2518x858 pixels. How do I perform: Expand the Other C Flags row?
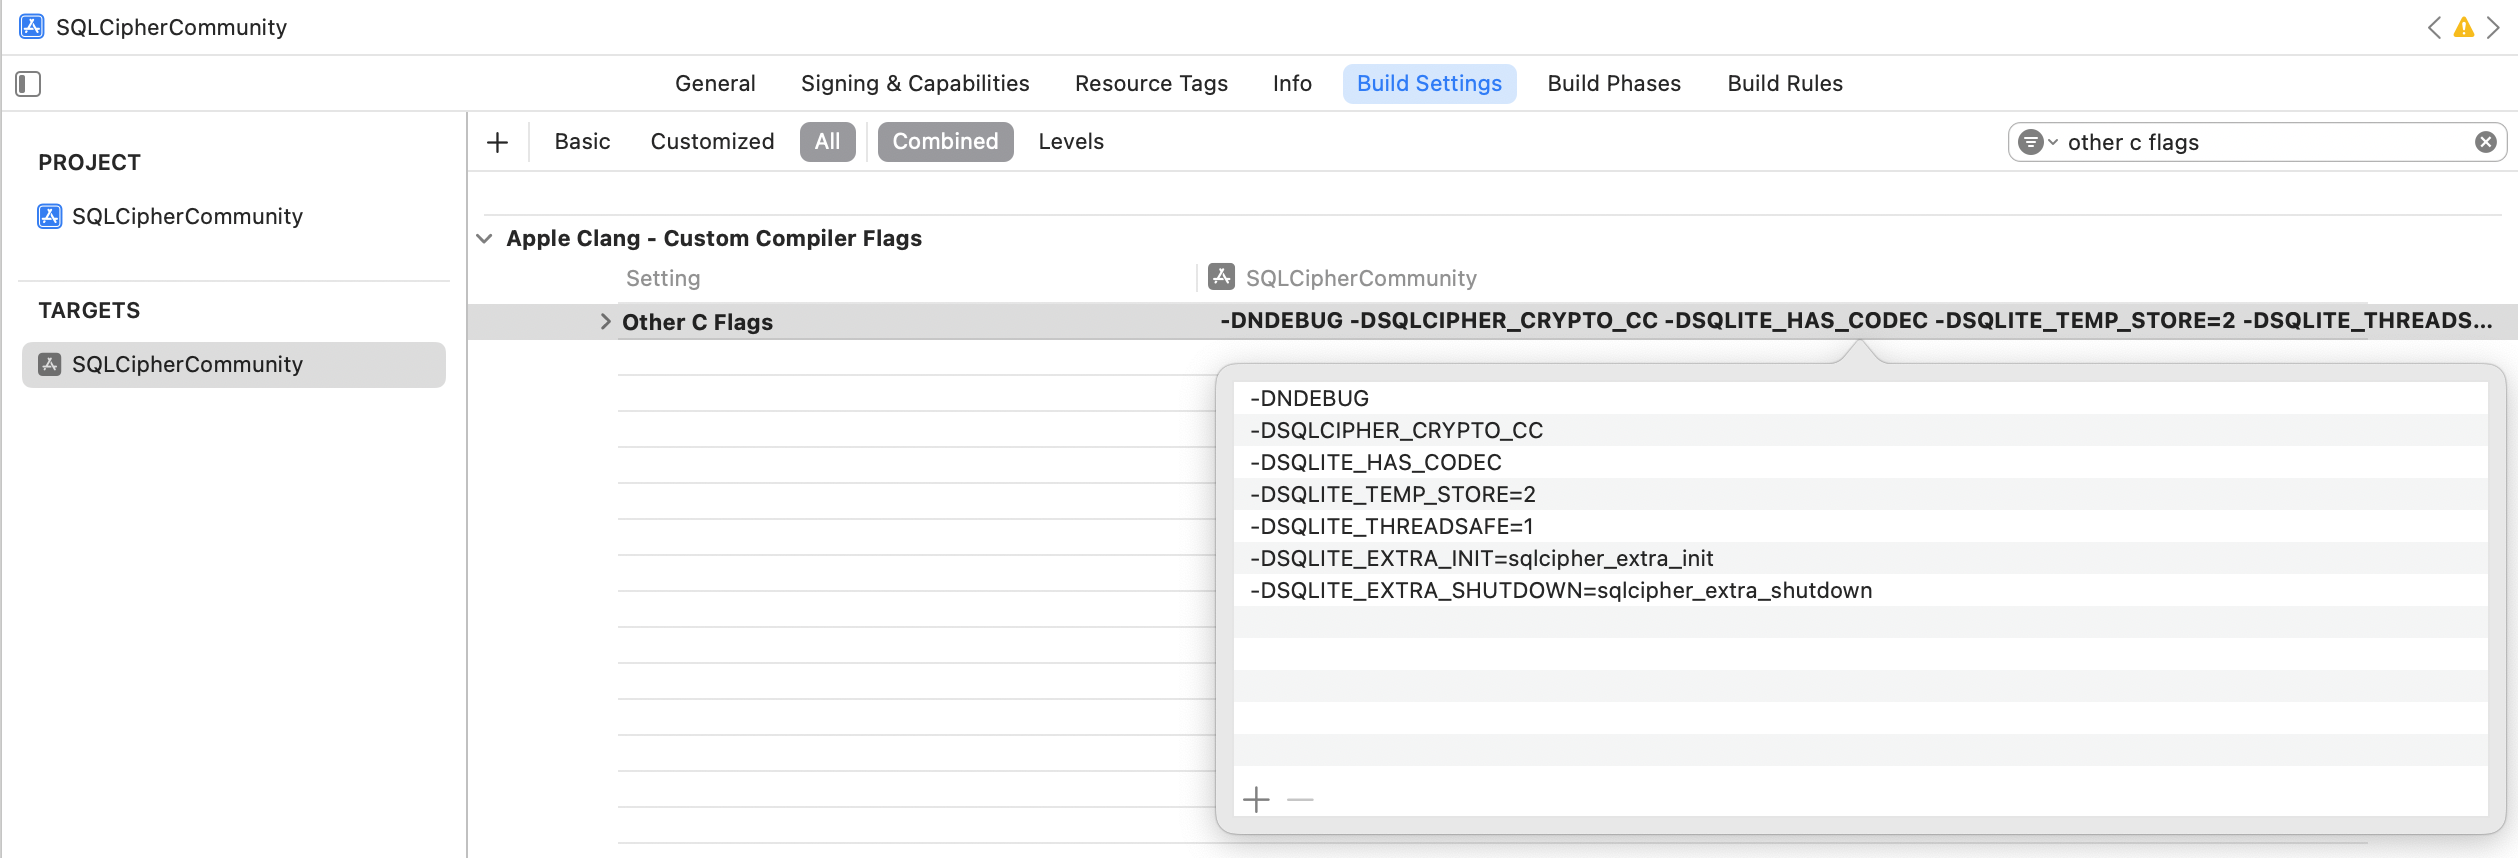point(605,321)
